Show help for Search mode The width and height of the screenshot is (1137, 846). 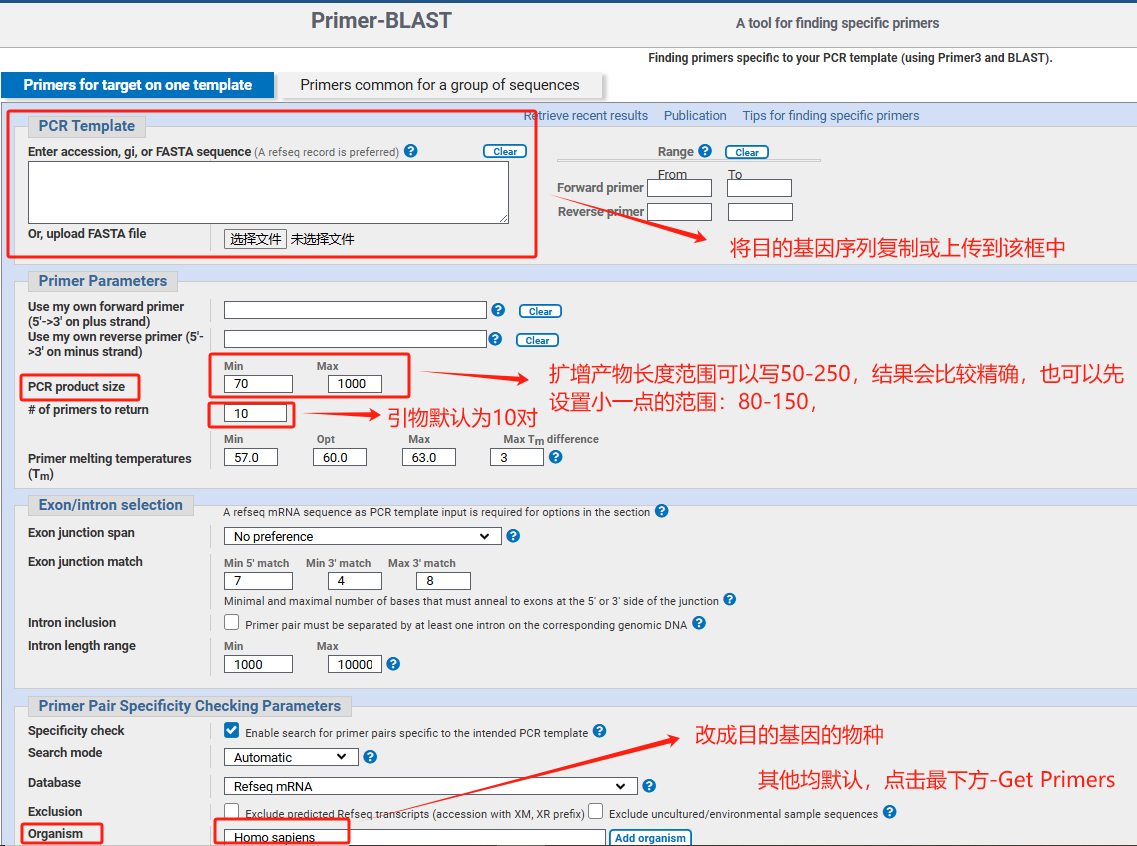click(x=370, y=757)
